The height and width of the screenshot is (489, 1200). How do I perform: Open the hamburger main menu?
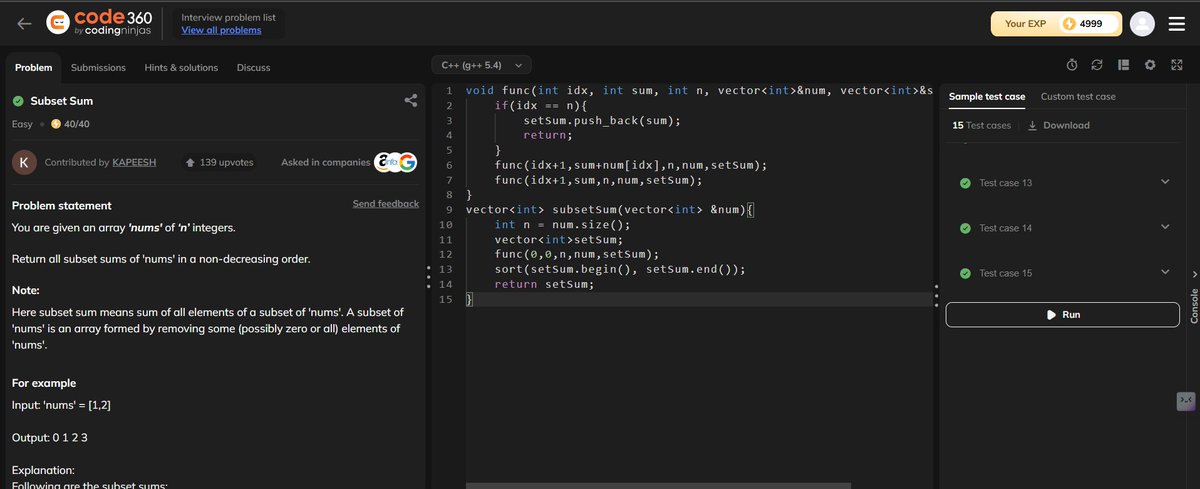[1177, 23]
